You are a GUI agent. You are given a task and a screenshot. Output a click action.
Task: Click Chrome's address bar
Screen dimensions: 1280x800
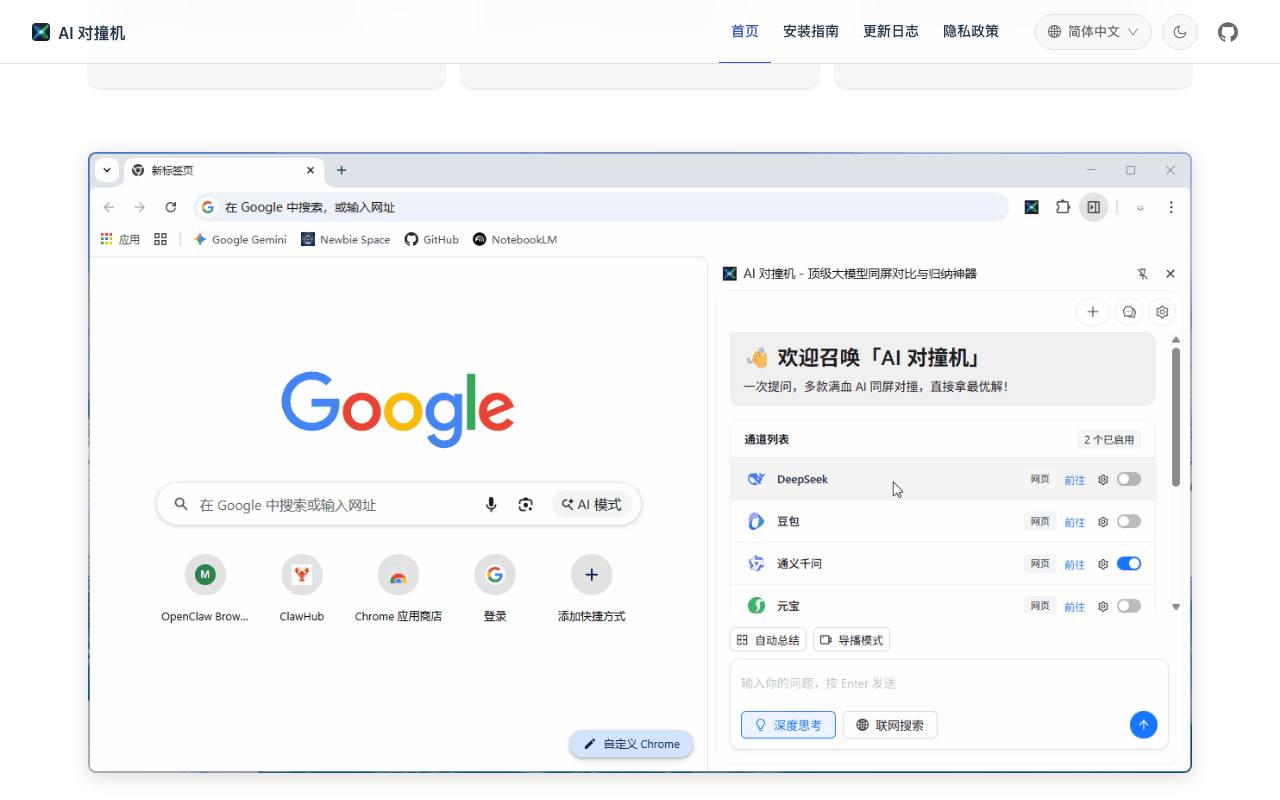click(601, 207)
